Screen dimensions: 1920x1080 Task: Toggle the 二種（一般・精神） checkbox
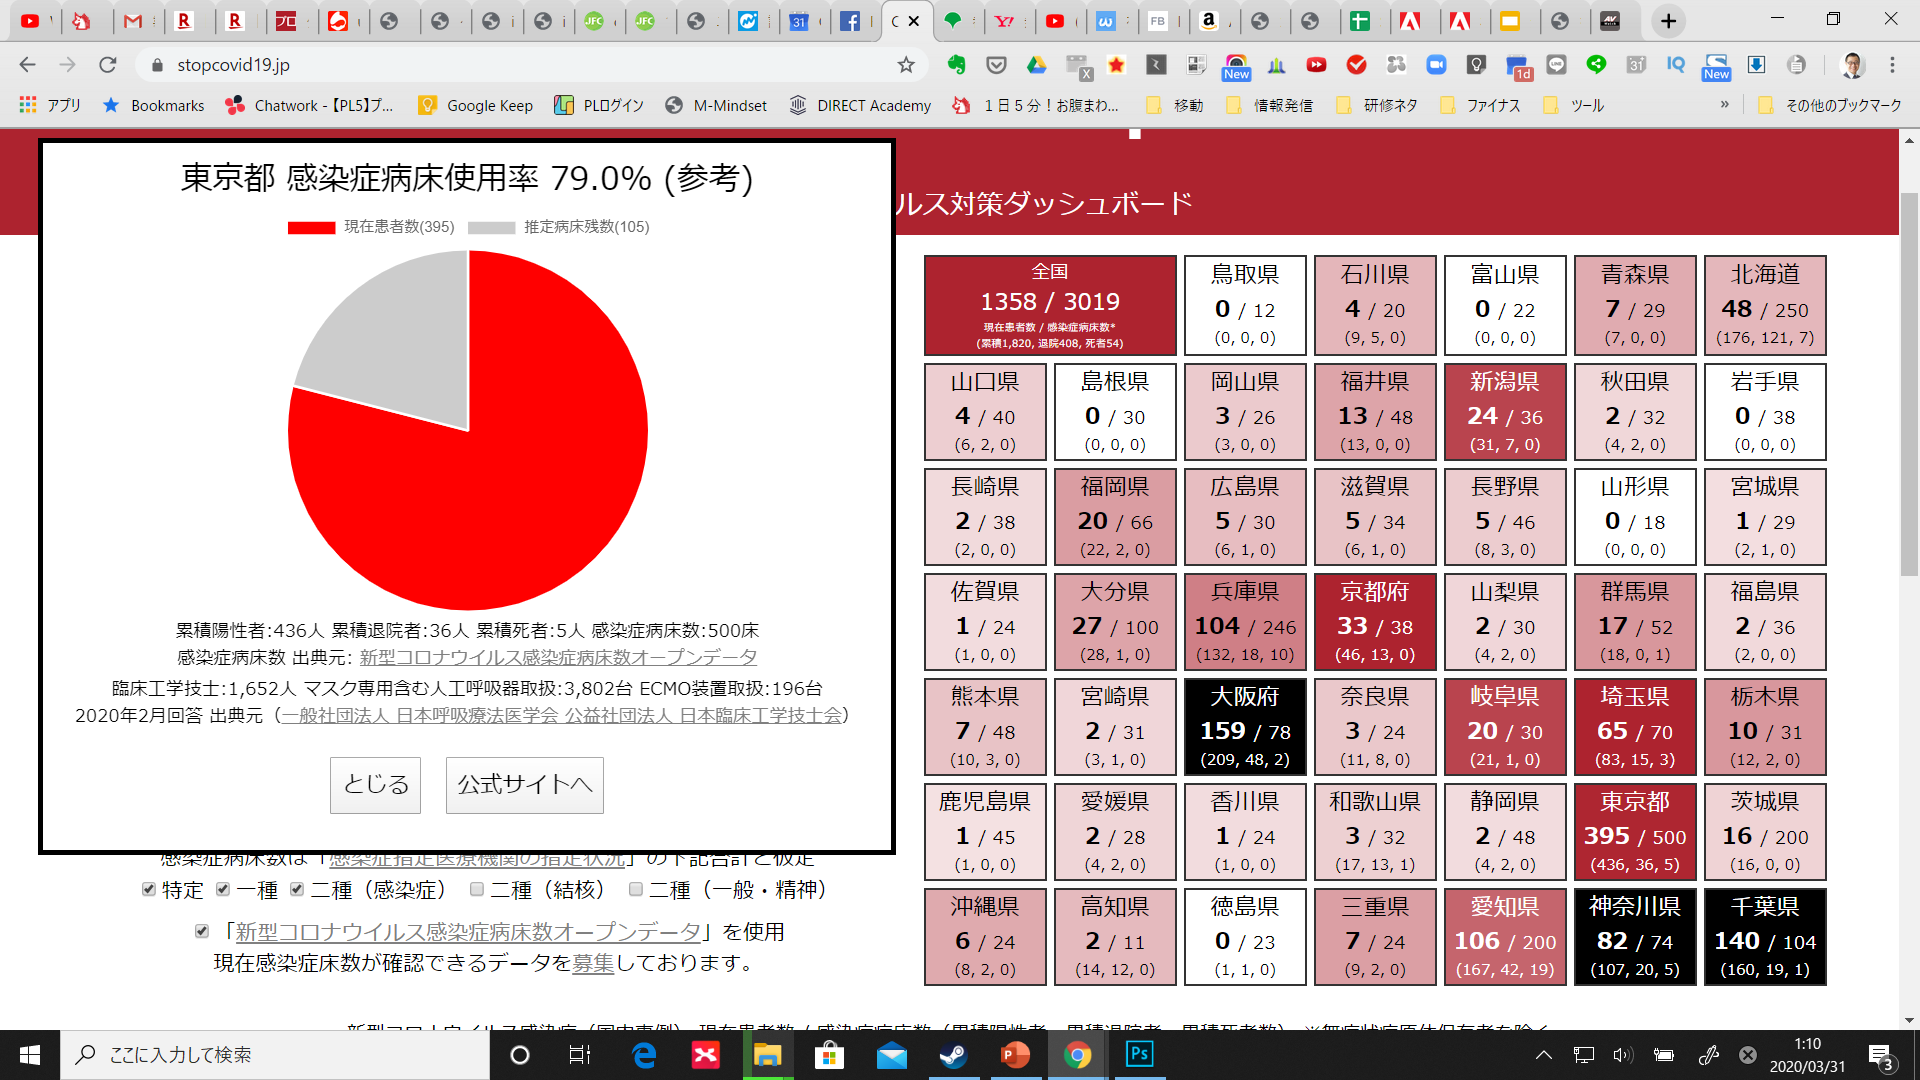[x=635, y=889]
